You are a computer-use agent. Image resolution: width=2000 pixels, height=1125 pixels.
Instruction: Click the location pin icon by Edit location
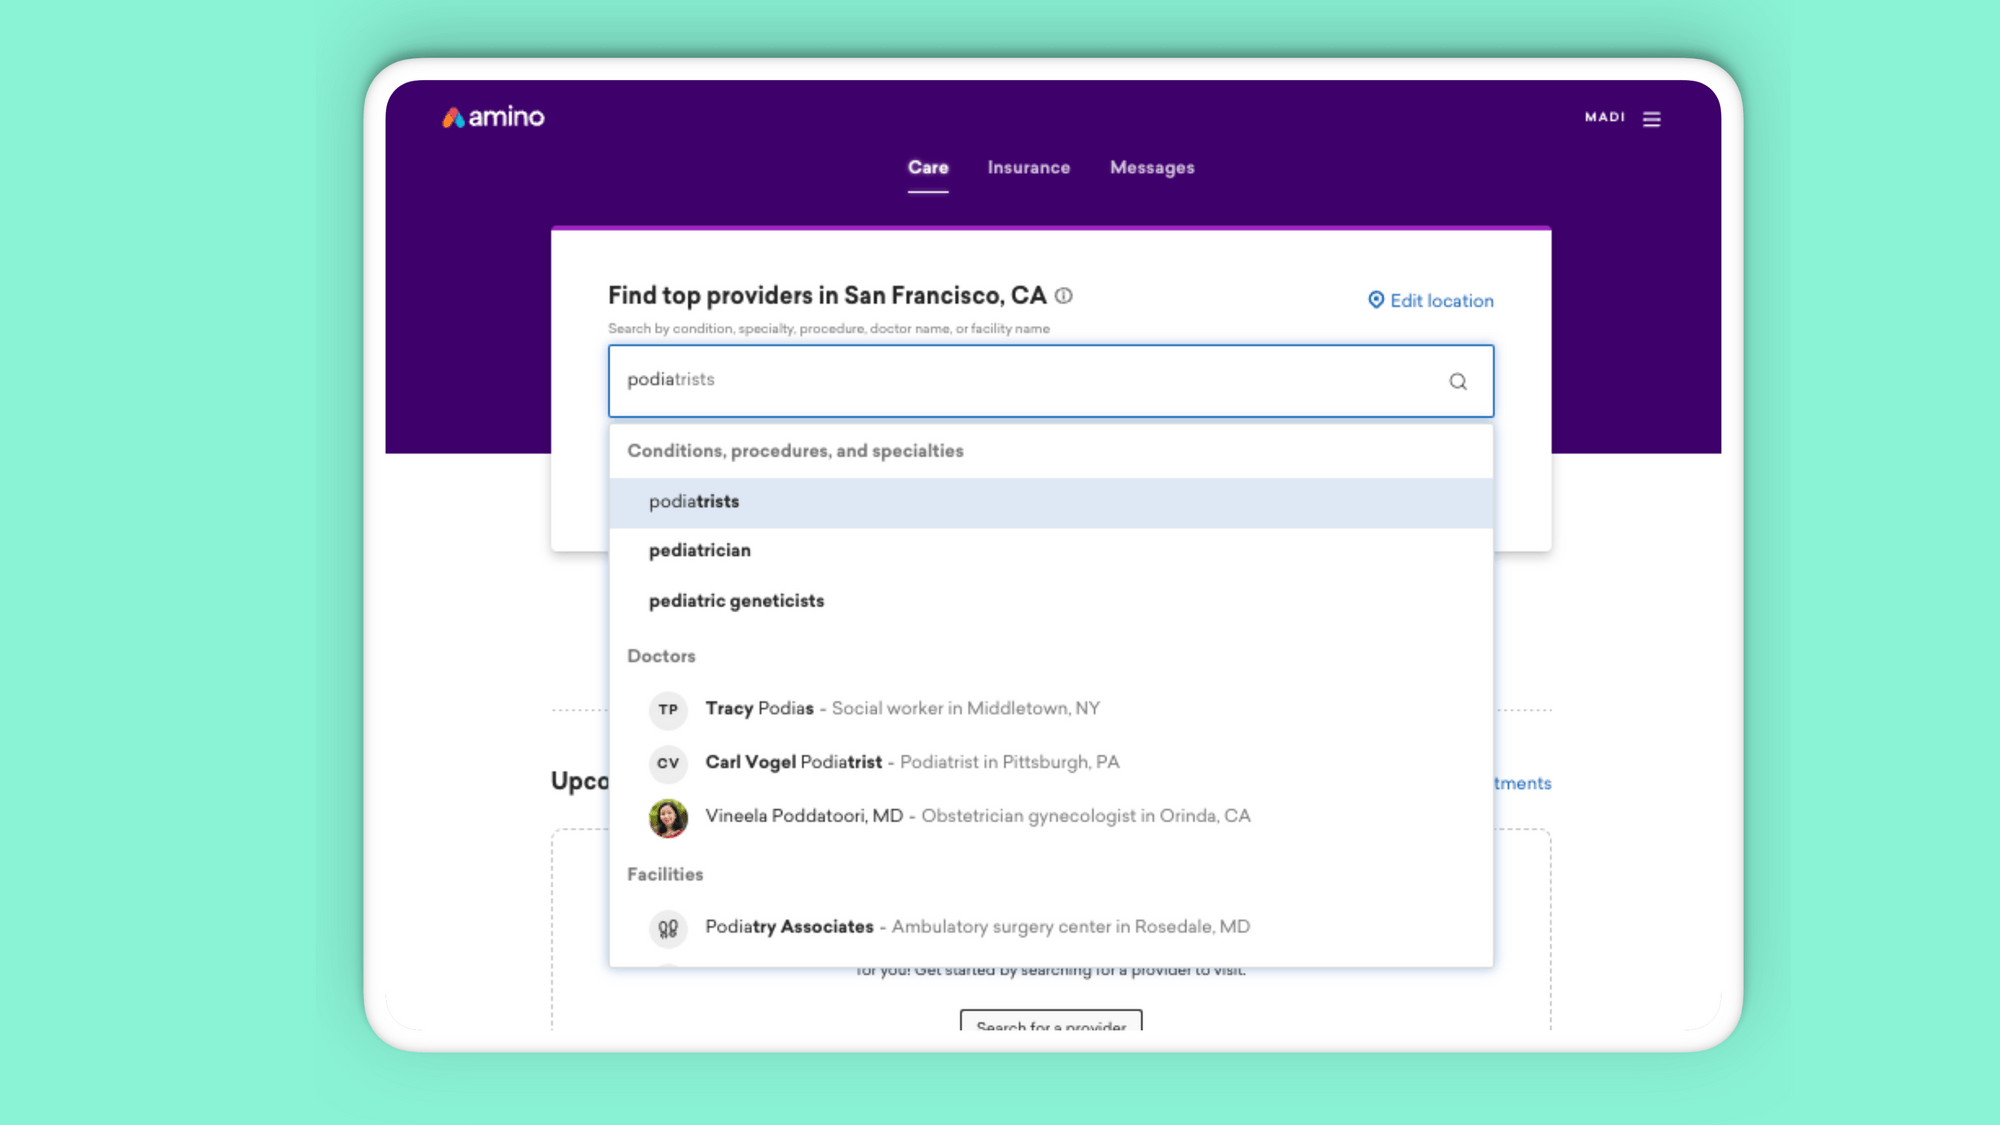(x=1376, y=300)
